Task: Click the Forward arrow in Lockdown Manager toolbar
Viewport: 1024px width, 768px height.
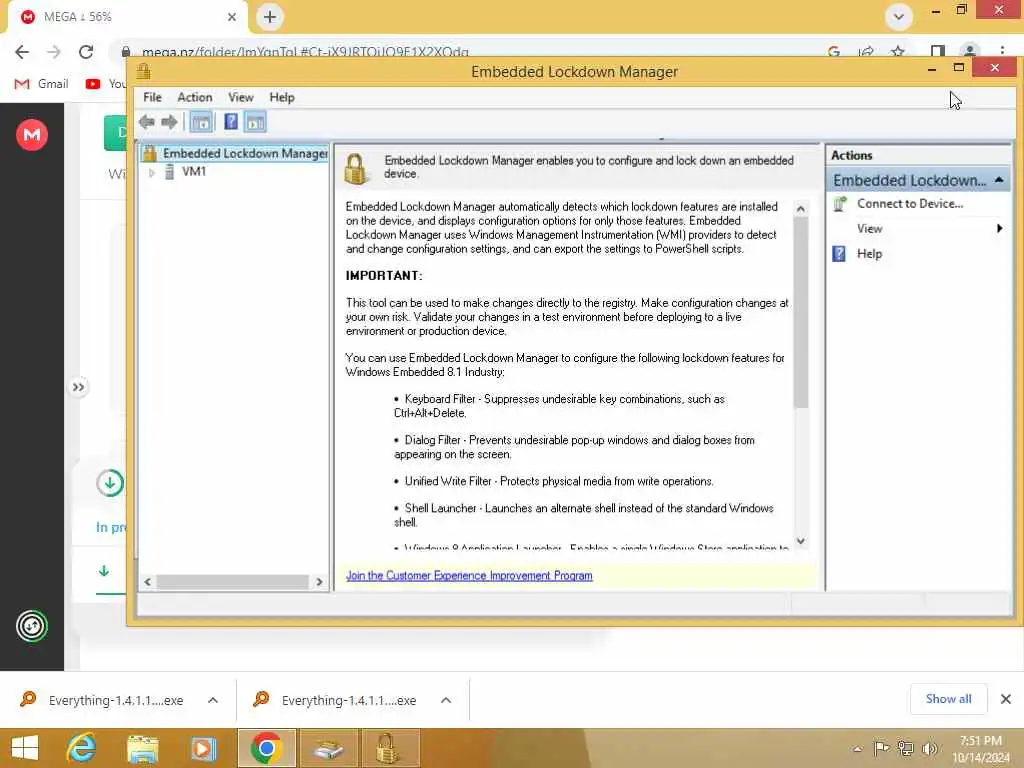Action: coord(169,122)
